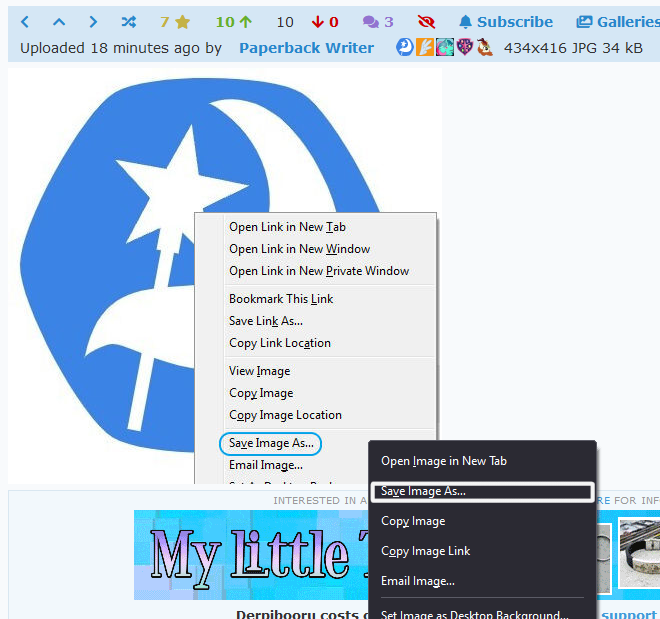
Task: Click the purple shield badge
Action: pos(465,47)
